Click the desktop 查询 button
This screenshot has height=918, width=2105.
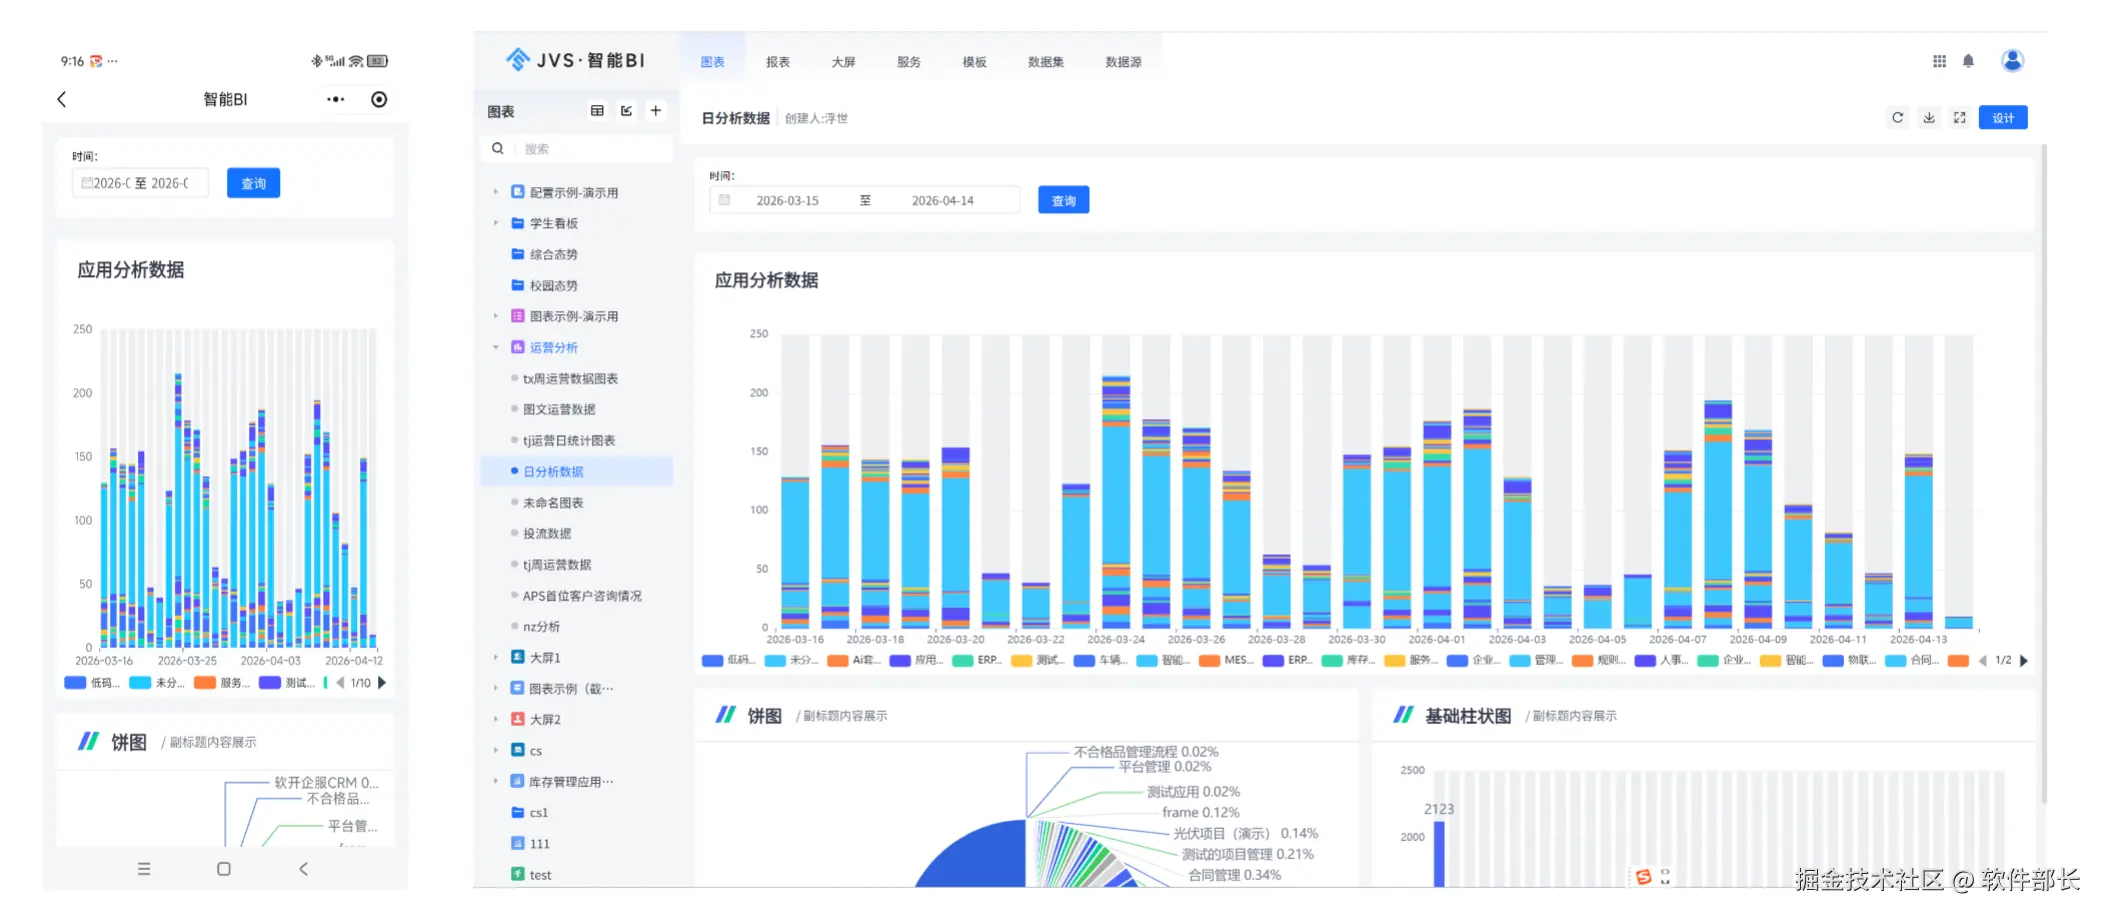(1064, 200)
